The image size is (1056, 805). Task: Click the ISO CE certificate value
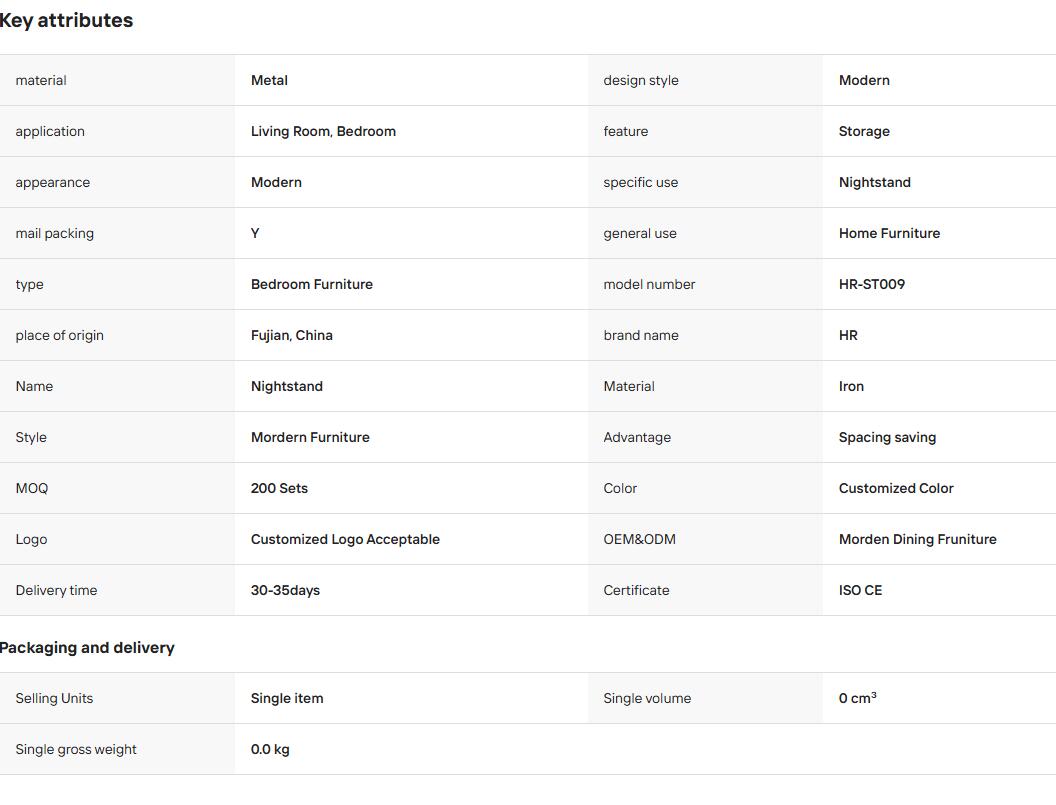(x=860, y=591)
